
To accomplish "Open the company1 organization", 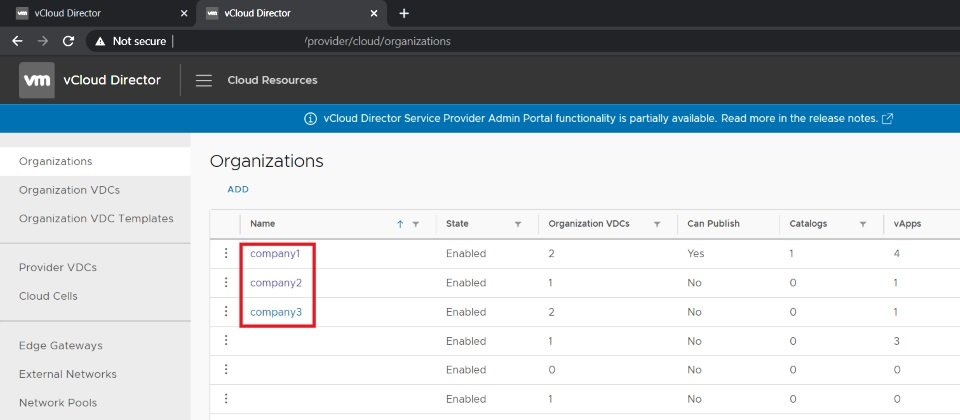I will (276, 253).
